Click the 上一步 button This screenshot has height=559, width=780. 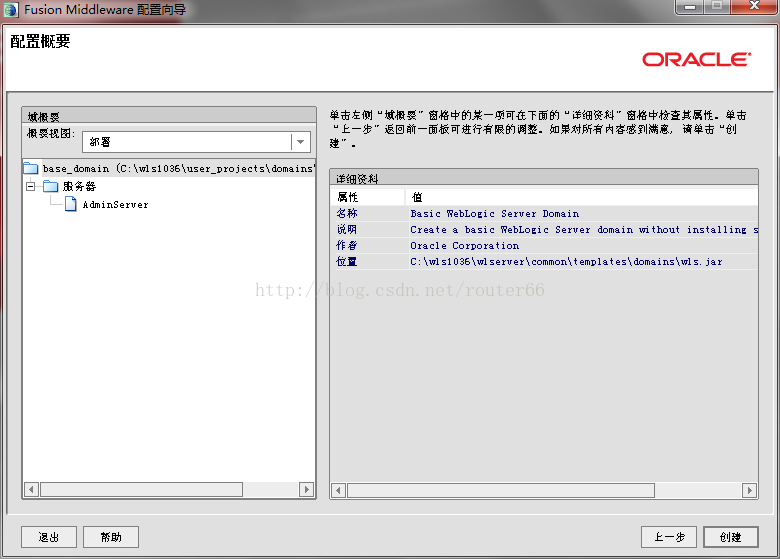[x=669, y=537]
